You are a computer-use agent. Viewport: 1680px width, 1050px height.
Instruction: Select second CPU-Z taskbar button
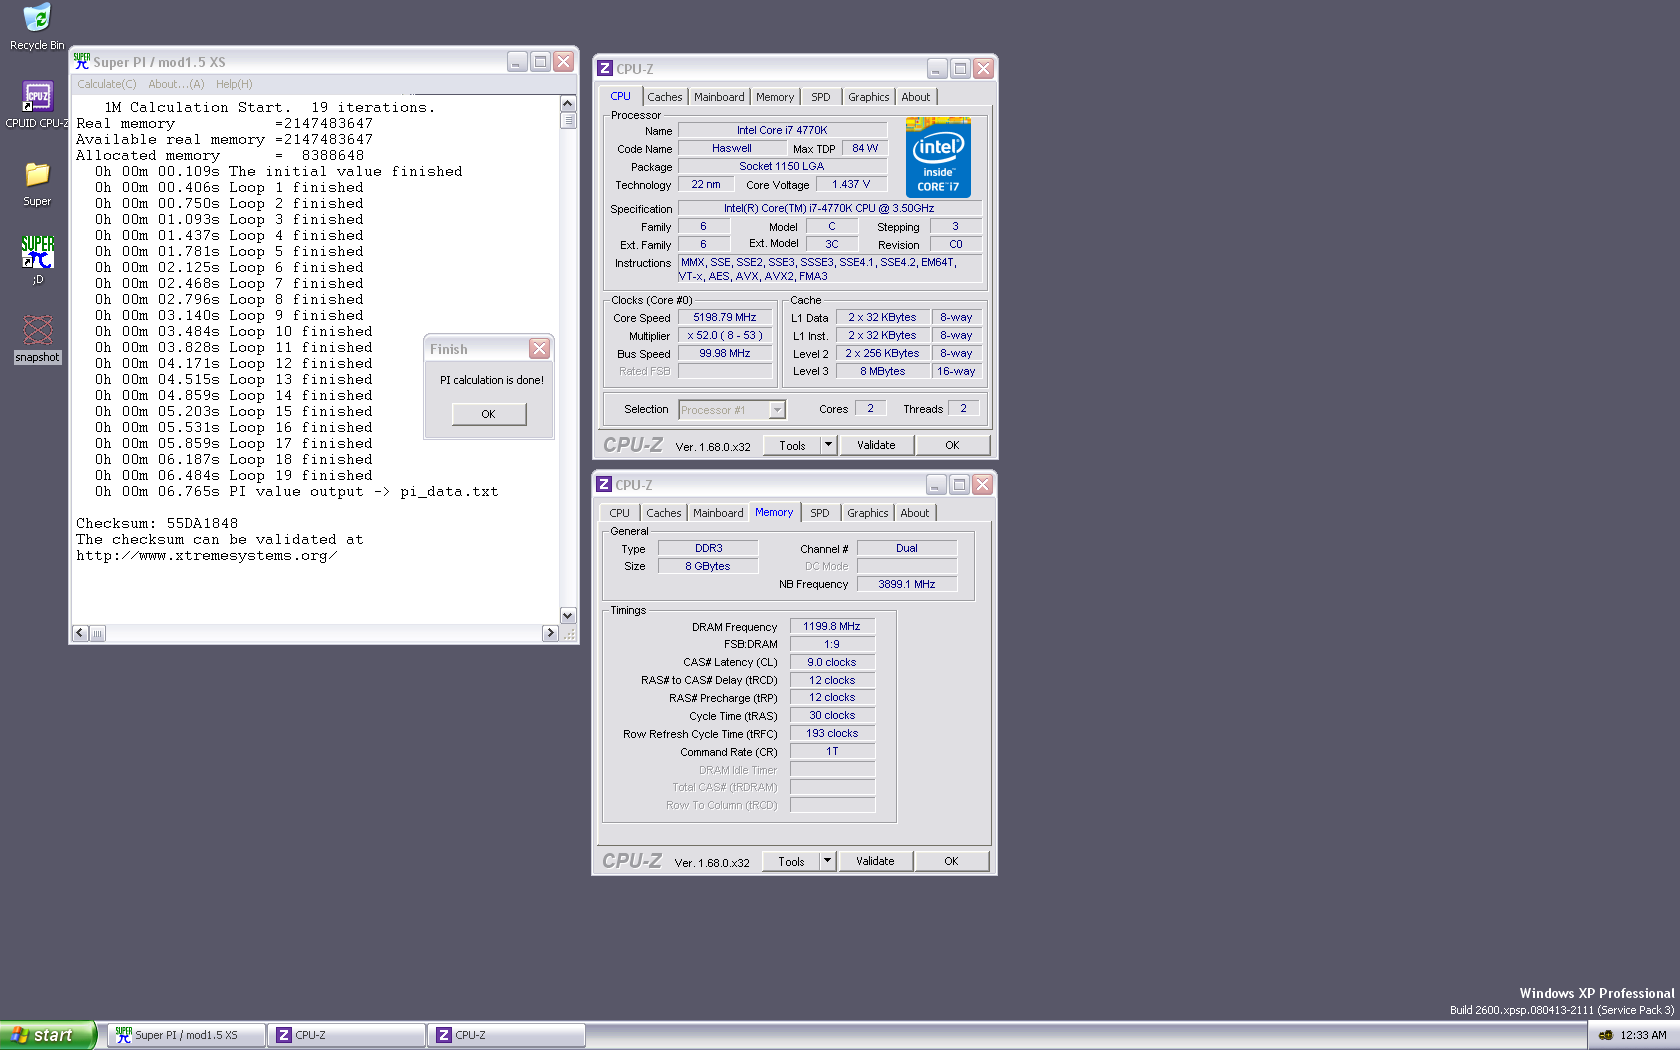click(x=507, y=1035)
